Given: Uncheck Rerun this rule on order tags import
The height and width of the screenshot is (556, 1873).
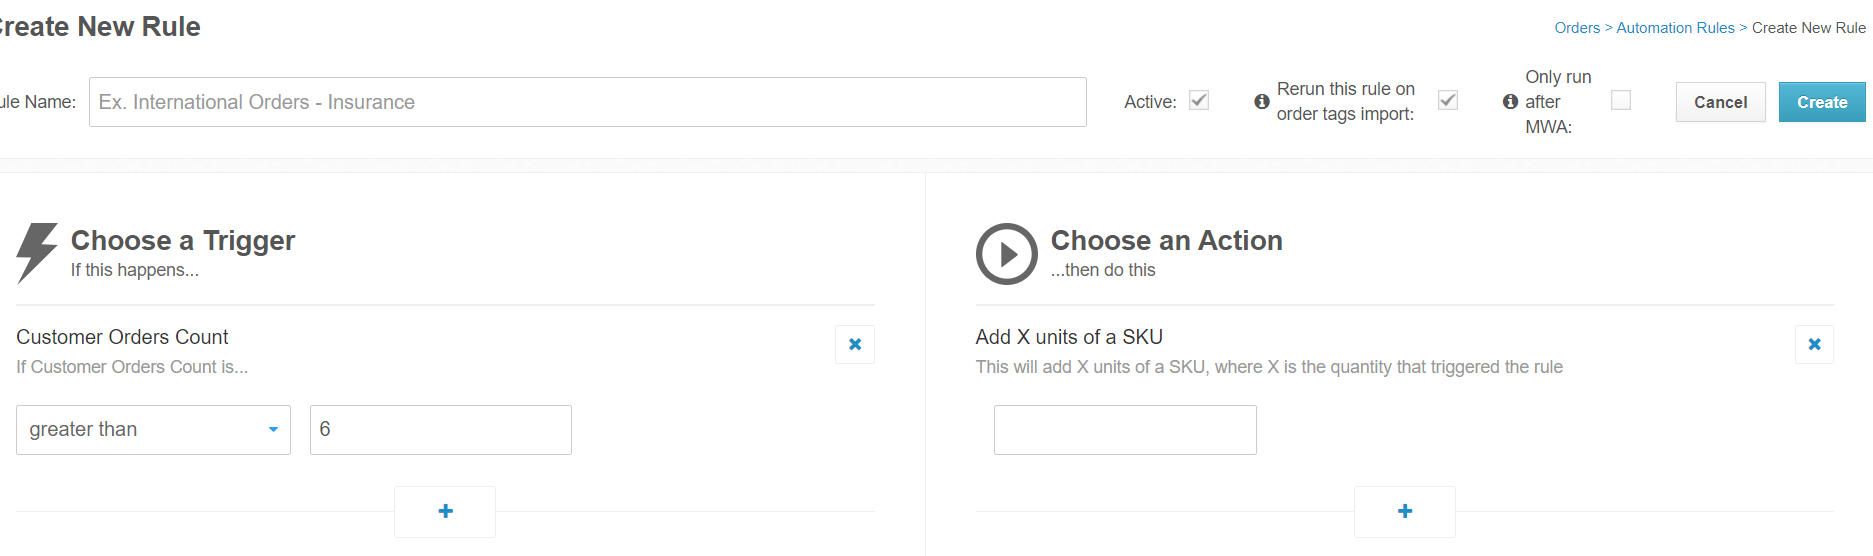Looking at the screenshot, I should click(x=1448, y=100).
